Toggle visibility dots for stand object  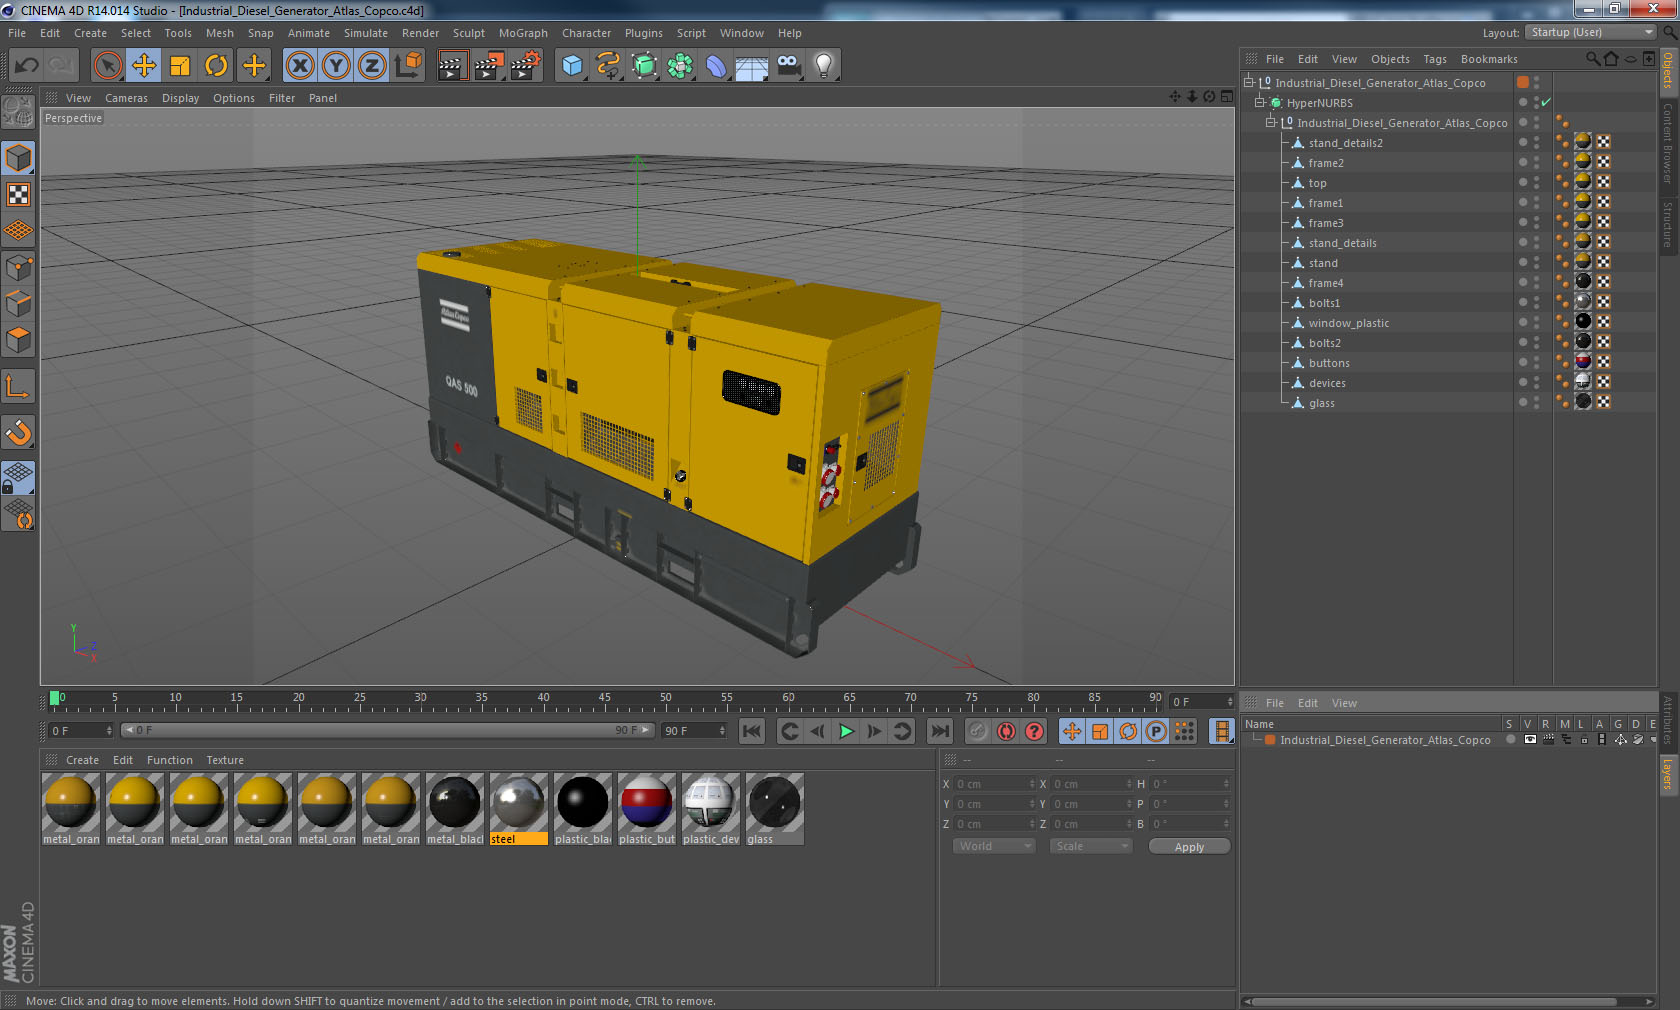pyautogui.click(x=1536, y=262)
